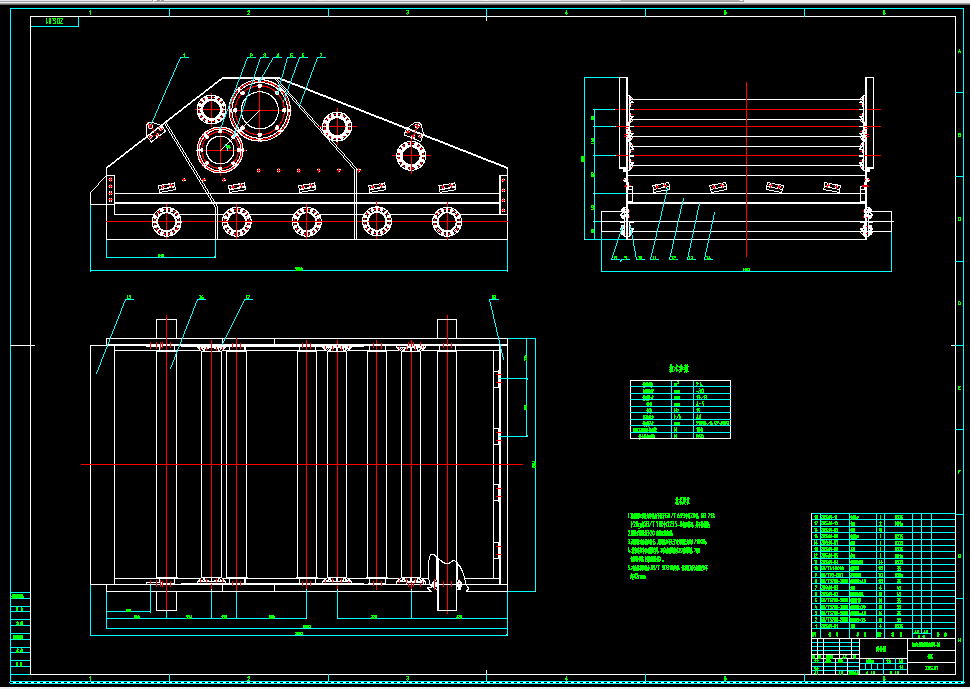The image size is (970, 689).
Task: Pick the horizontal red centerline of plan view
Action: (x=302, y=464)
